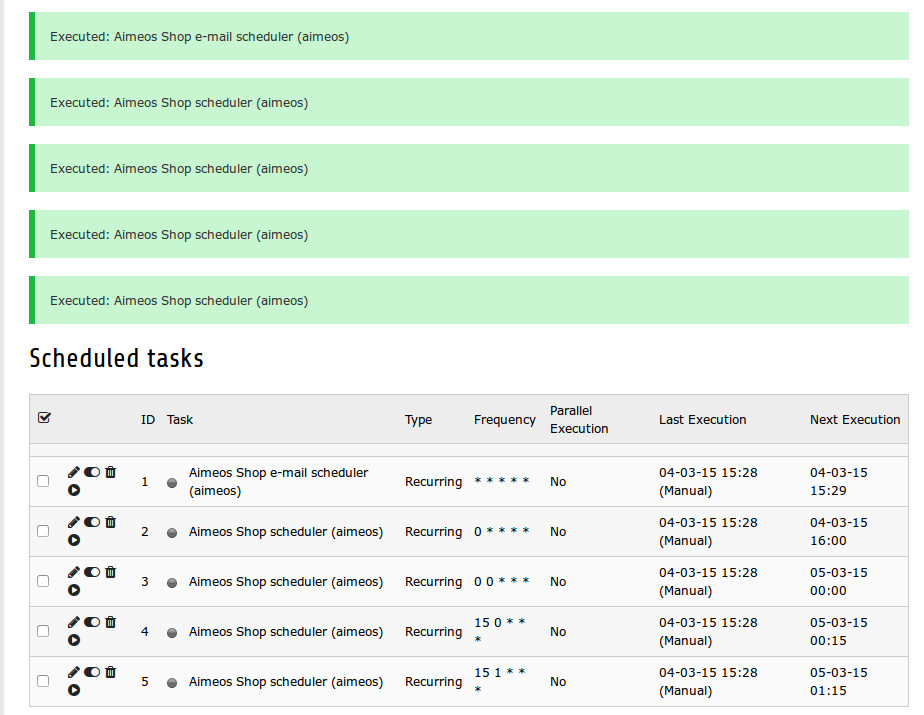Switch off task ID 4 using the toggle
Image resolution: width=924 pixels, height=715 pixels.
point(92,622)
